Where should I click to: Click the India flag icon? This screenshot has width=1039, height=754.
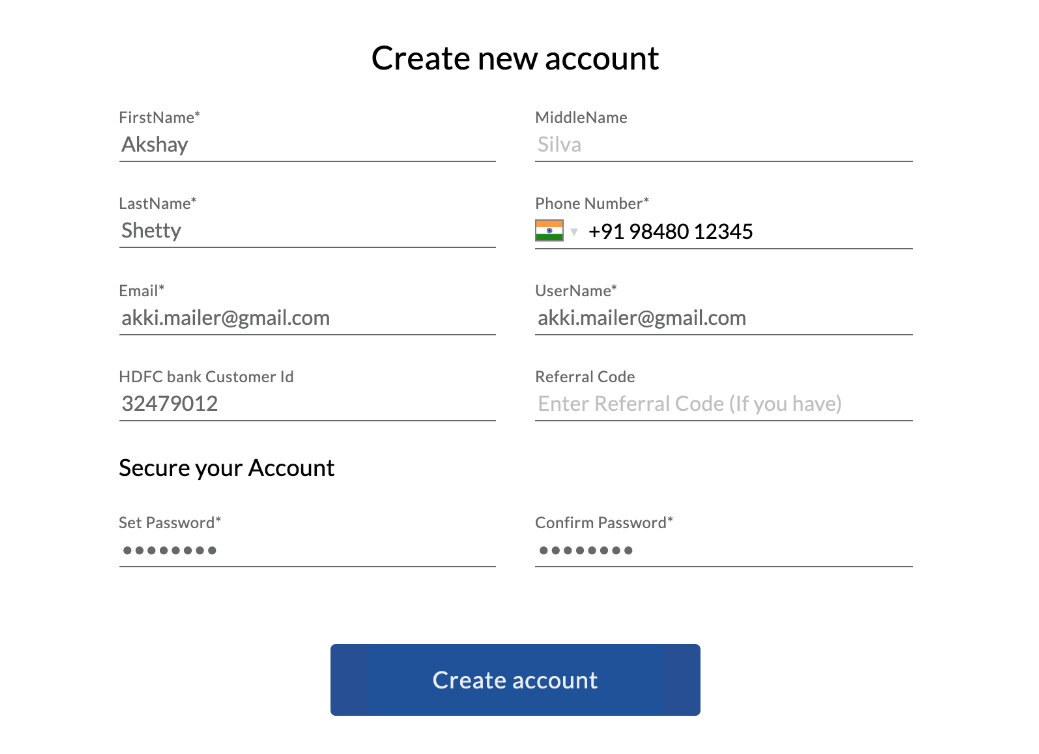[x=549, y=231]
